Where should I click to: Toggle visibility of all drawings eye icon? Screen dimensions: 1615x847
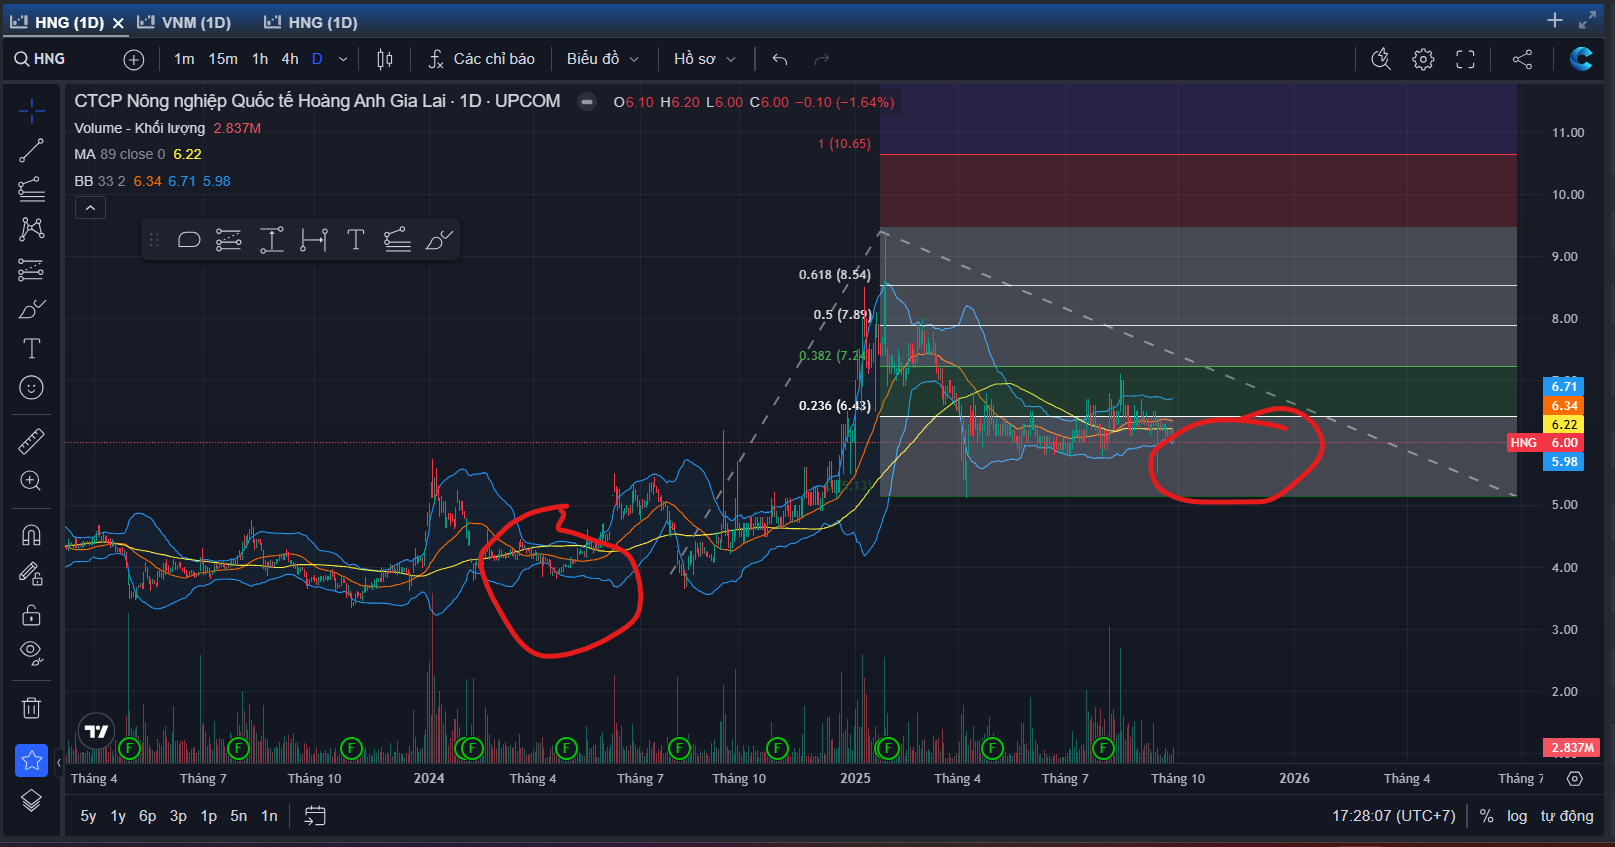click(31, 653)
